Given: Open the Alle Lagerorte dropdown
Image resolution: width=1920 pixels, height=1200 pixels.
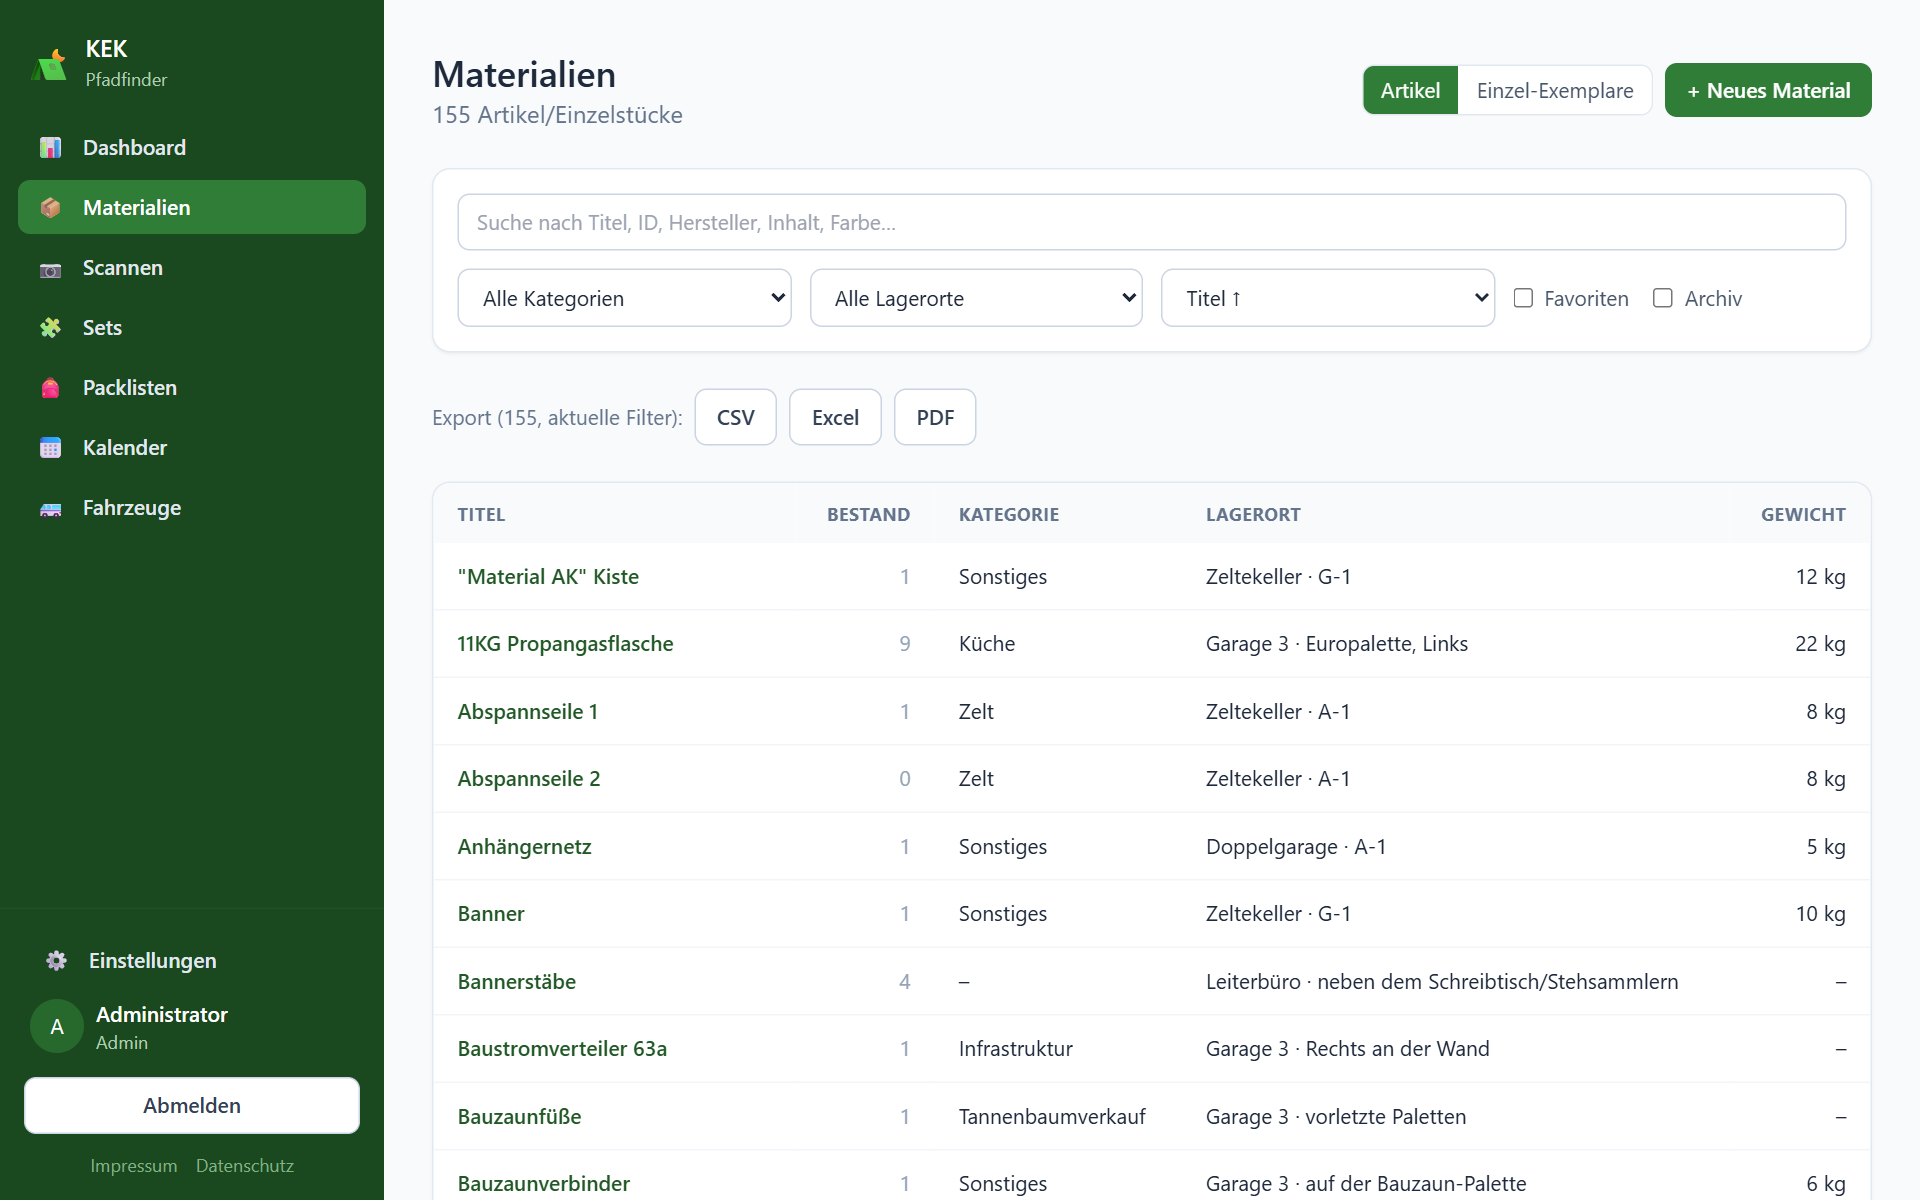Looking at the screenshot, I should click(x=976, y=298).
